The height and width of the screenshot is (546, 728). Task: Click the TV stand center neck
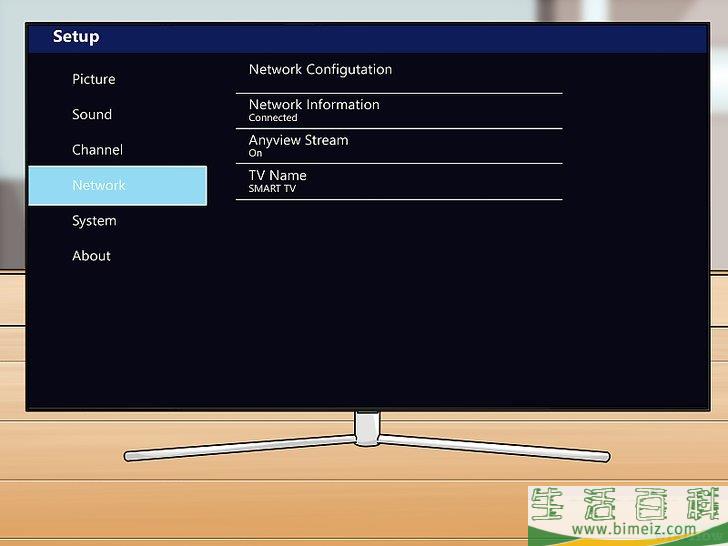pyautogui.click(x=367, y=427)
